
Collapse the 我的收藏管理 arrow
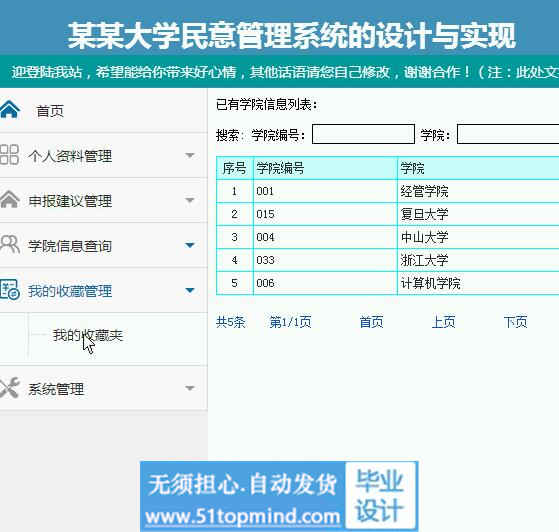pos(190,290)
